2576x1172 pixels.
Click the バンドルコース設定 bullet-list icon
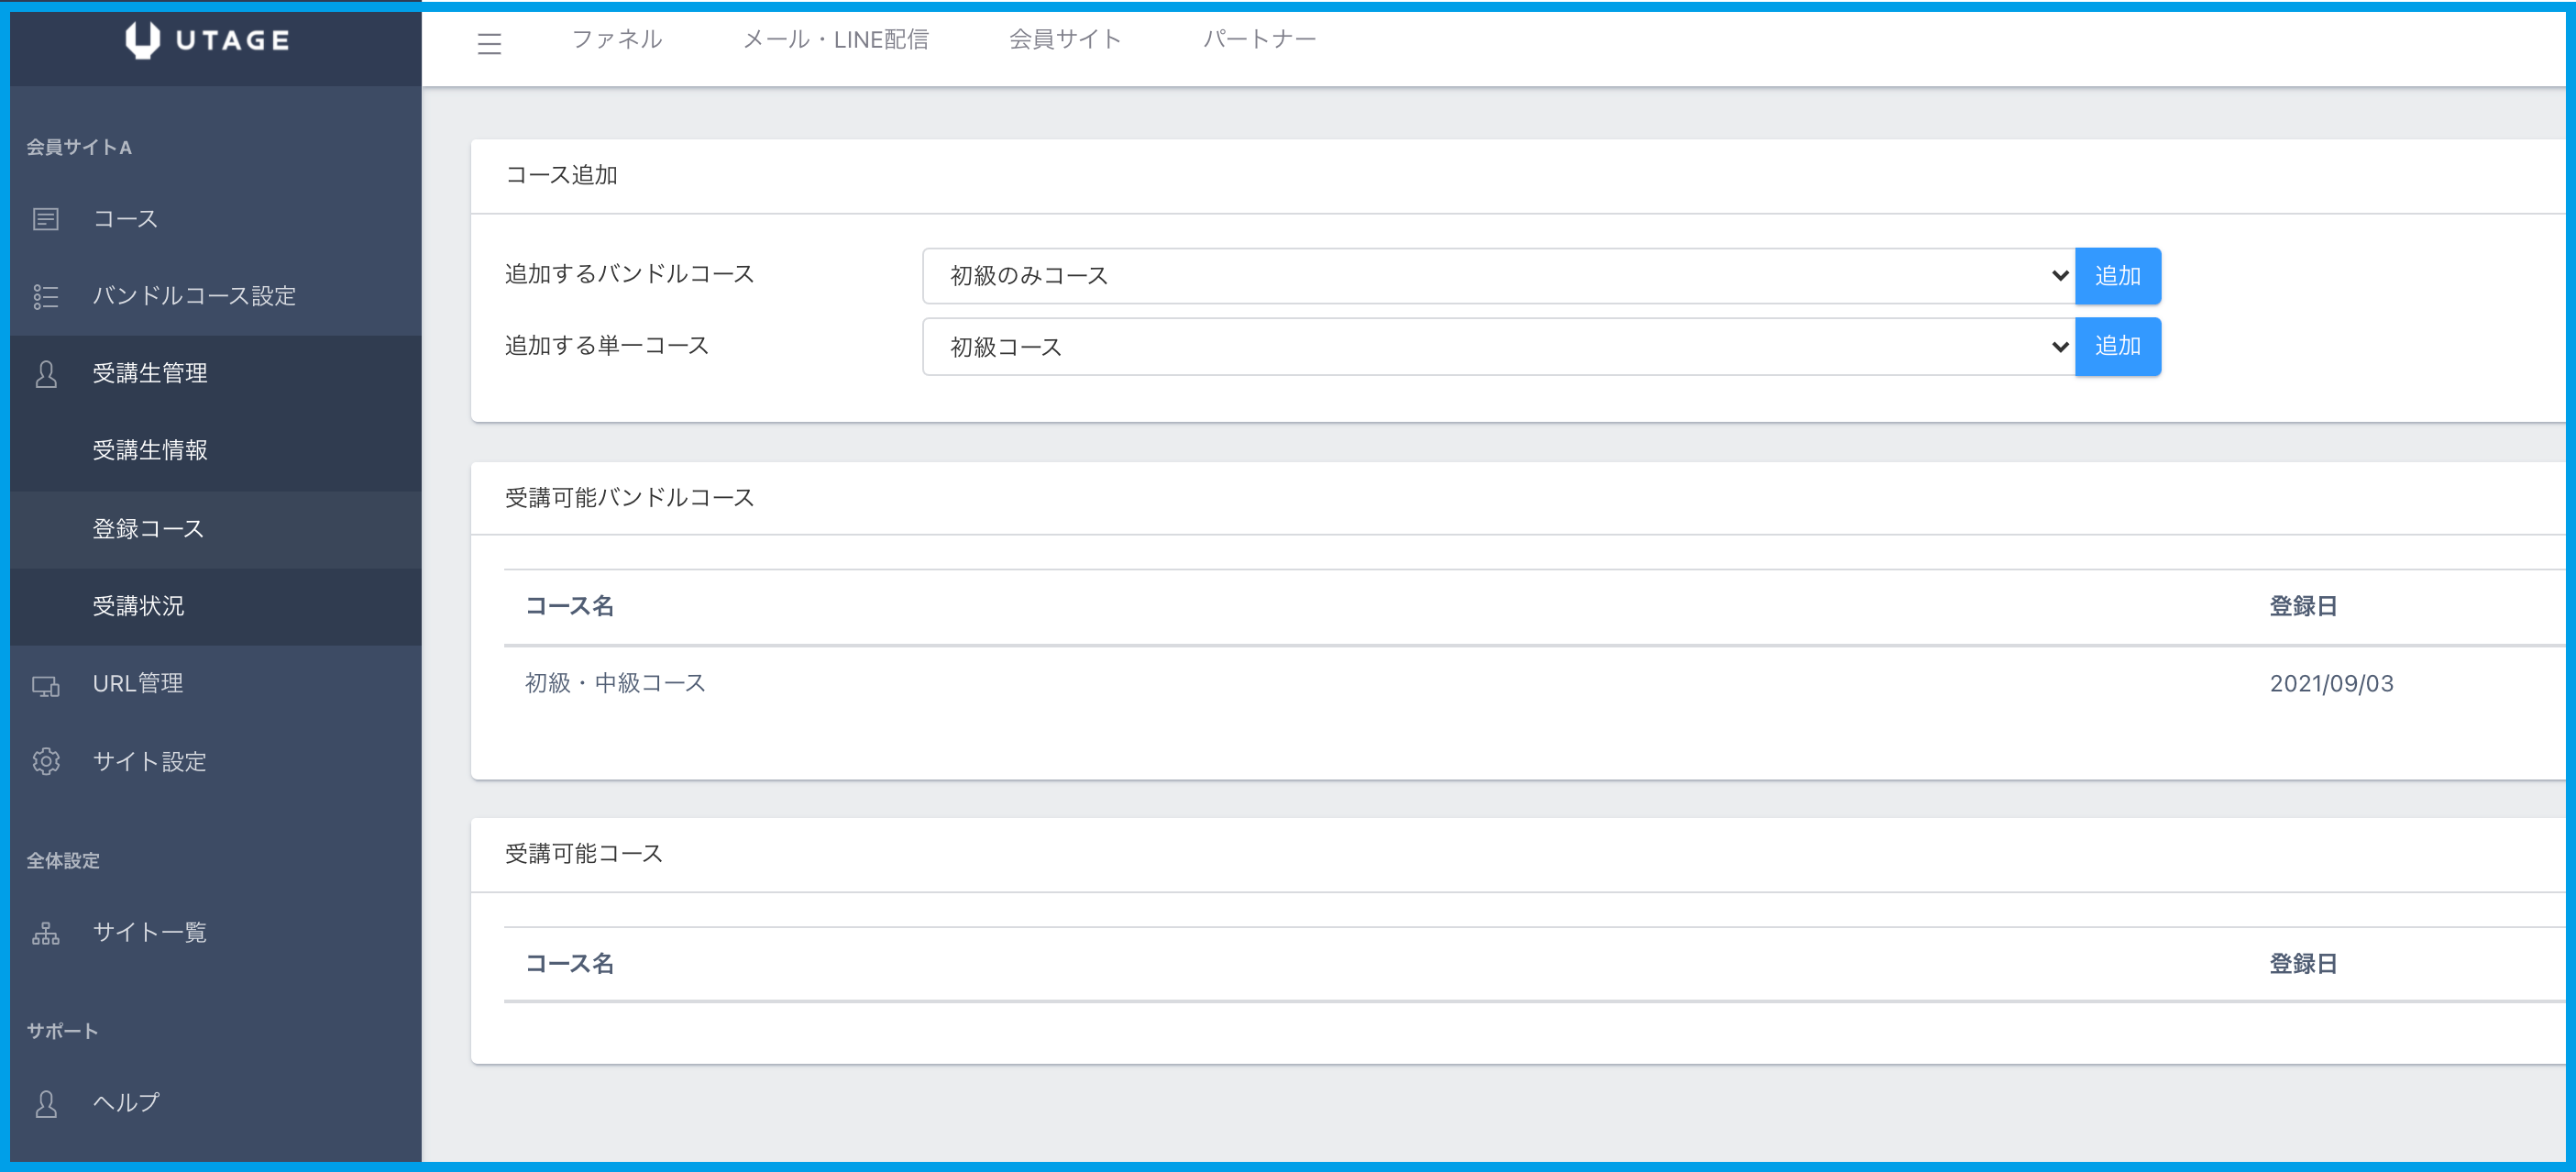[x=46, y=296]
